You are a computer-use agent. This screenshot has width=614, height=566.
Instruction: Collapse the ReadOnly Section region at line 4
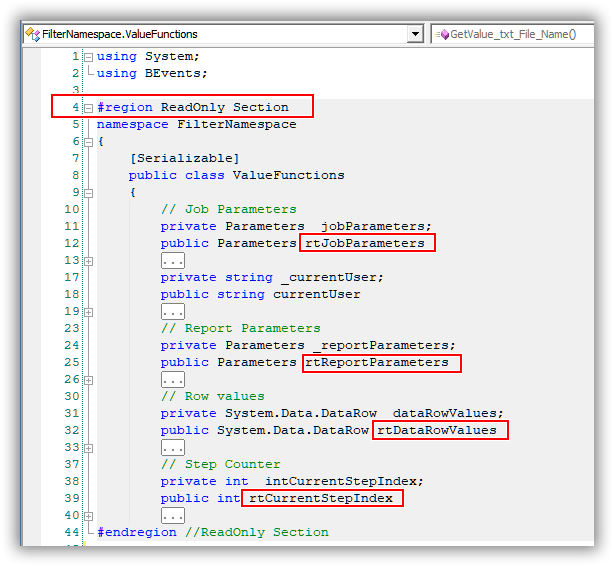[x=88, y=107]
